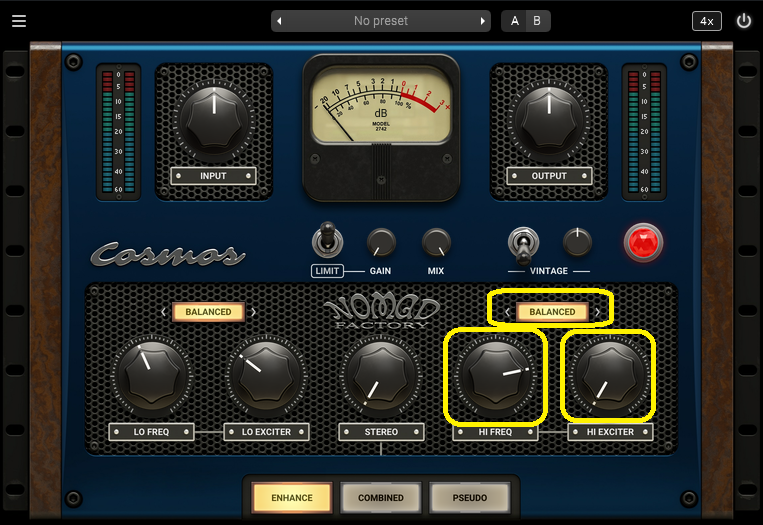Select previous low-band mode arrow
The height and width of the screenshot is (525, 763).
(x=164, y=312)
